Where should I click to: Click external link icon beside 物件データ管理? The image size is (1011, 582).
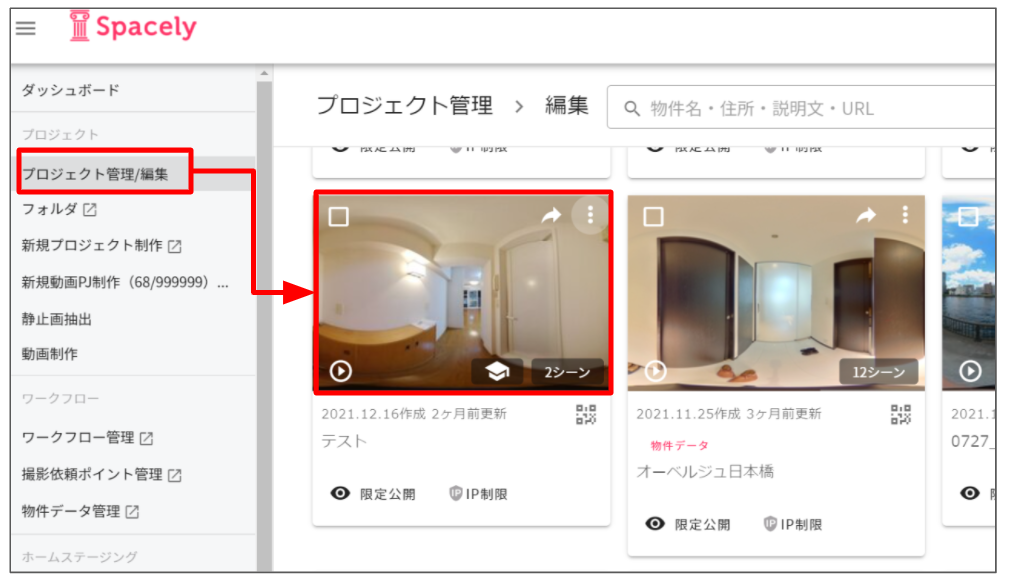(132, 512)
